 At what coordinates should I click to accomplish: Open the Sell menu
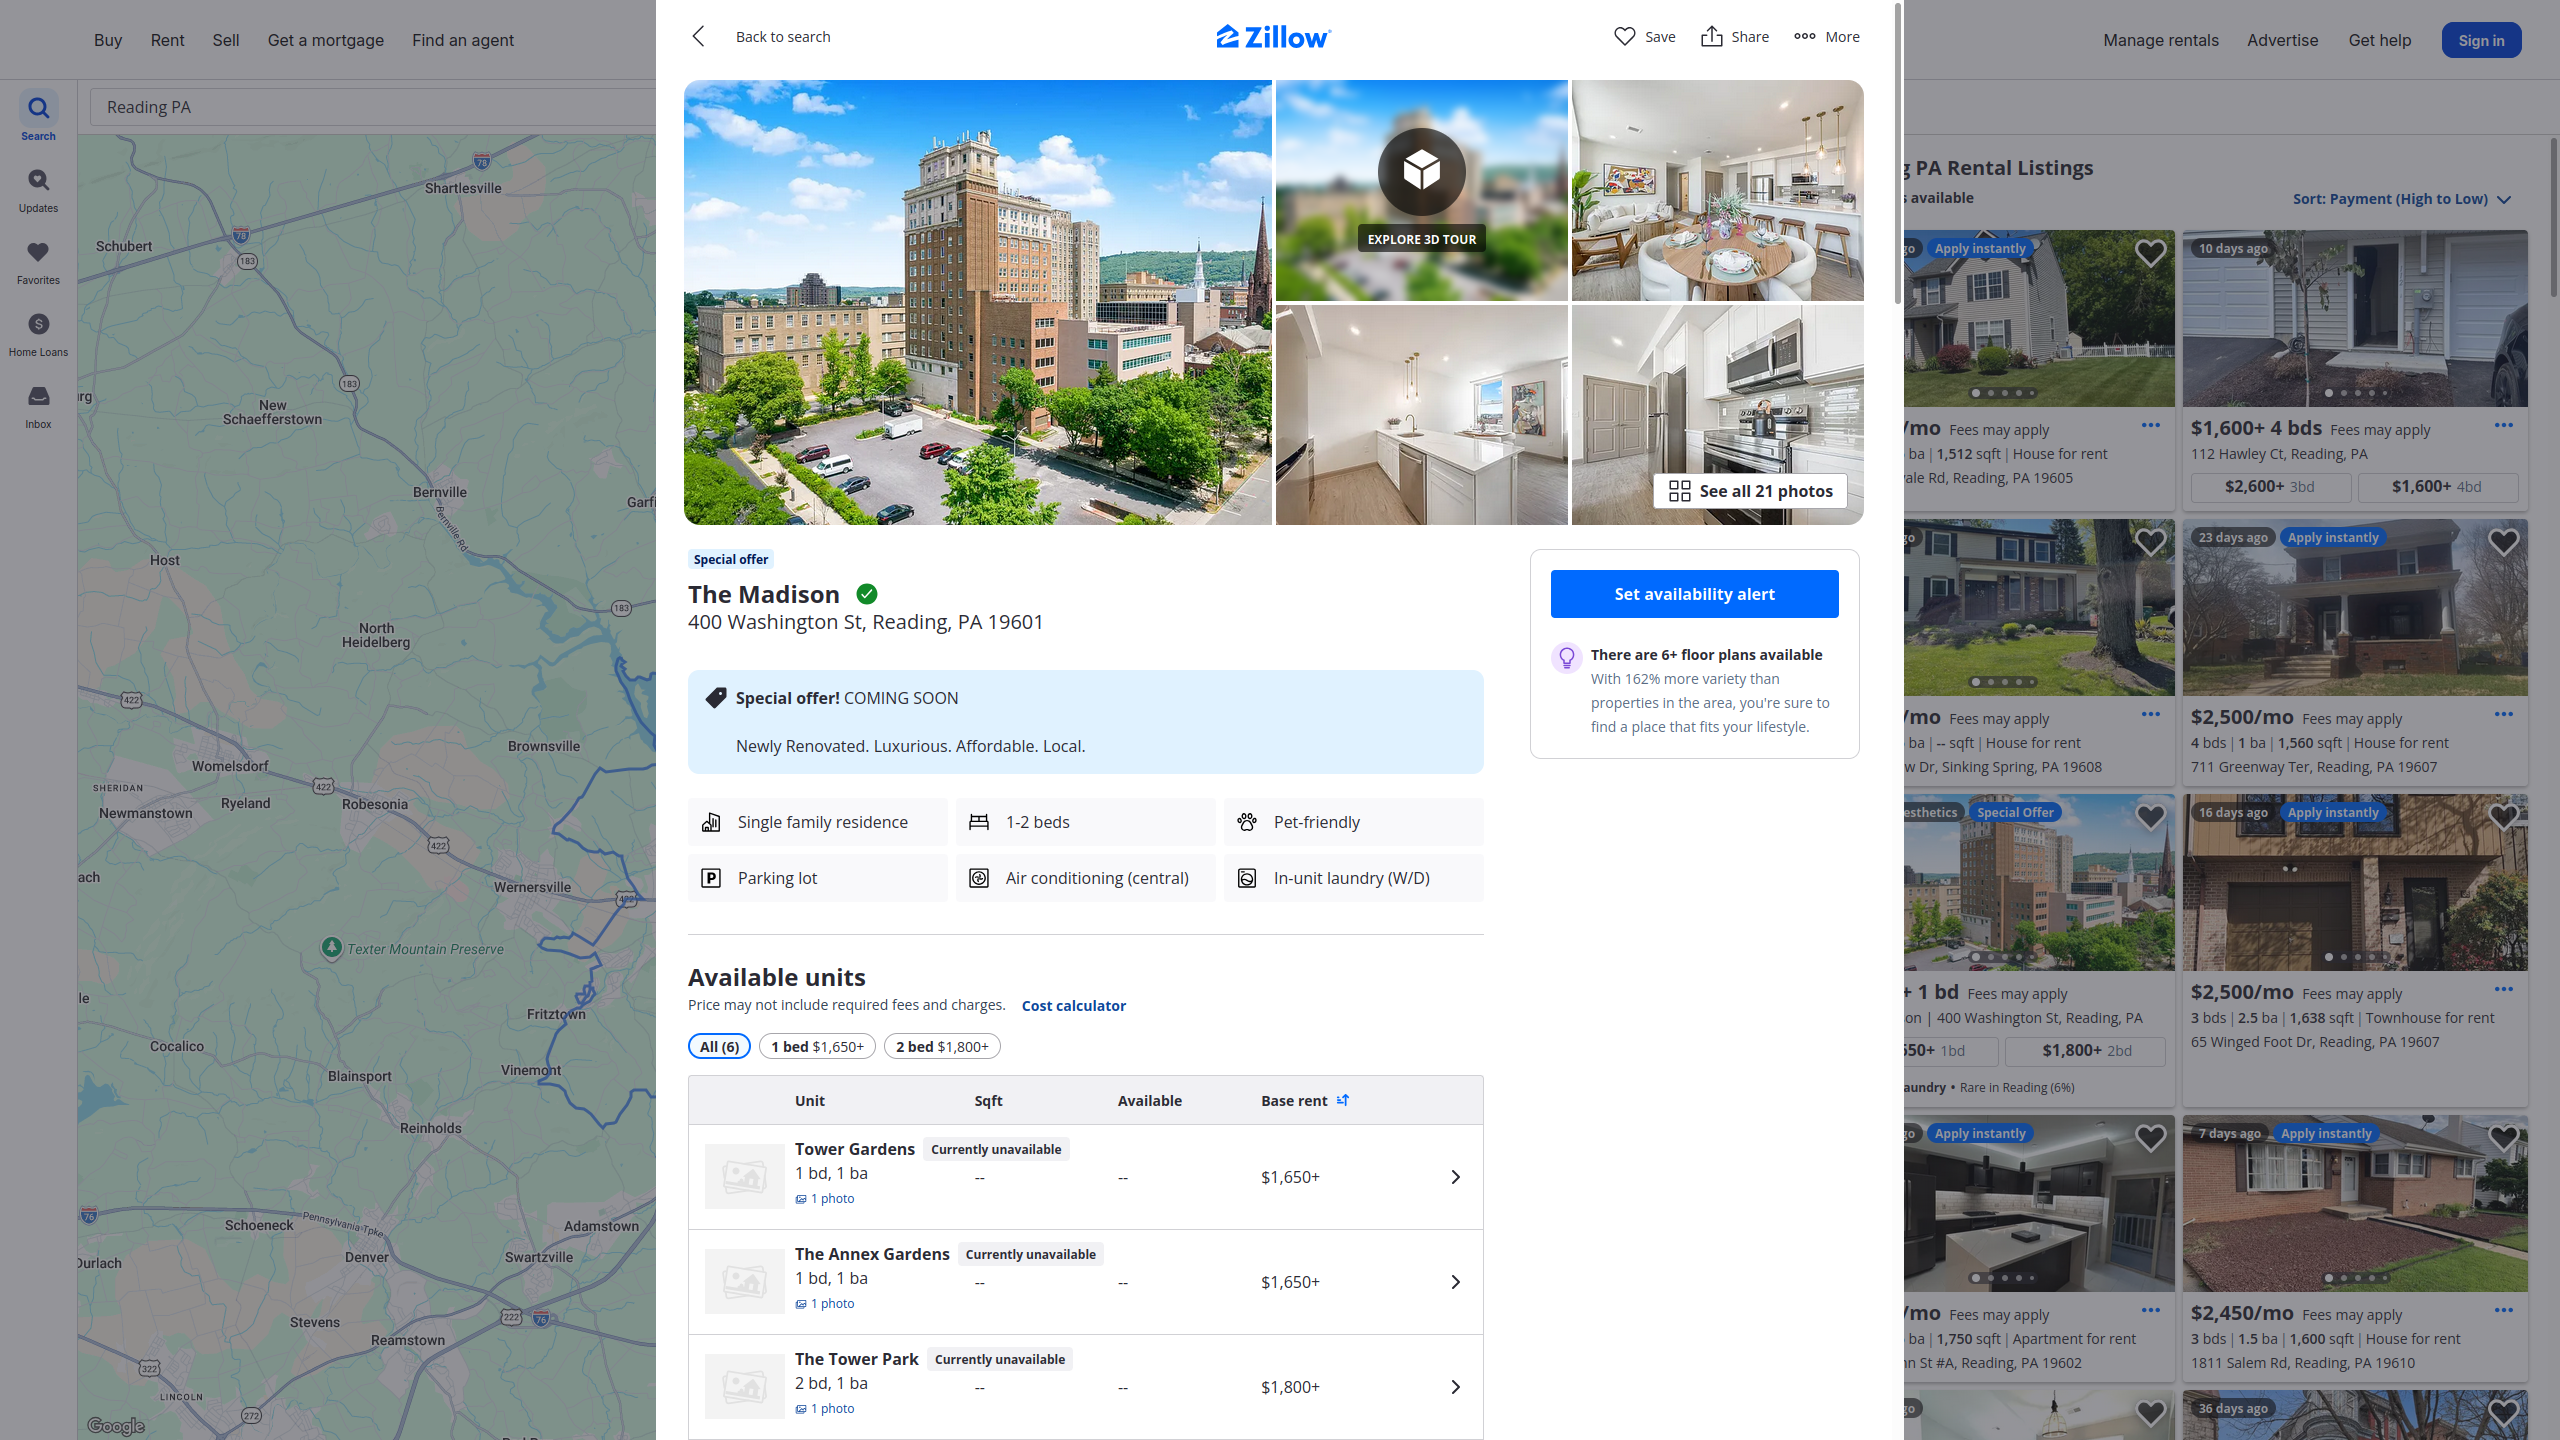(x=226, y=40)
